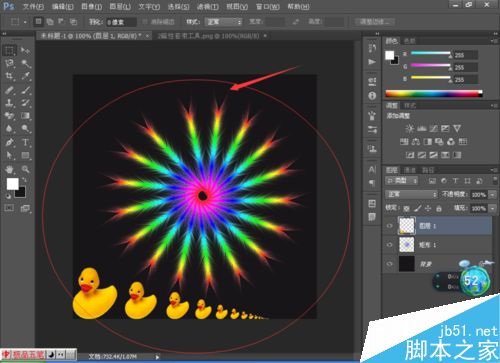Screen dimensions: 500x363
Task: Open the Adjustments panel flyout menu
Action: tap(493, 106)
